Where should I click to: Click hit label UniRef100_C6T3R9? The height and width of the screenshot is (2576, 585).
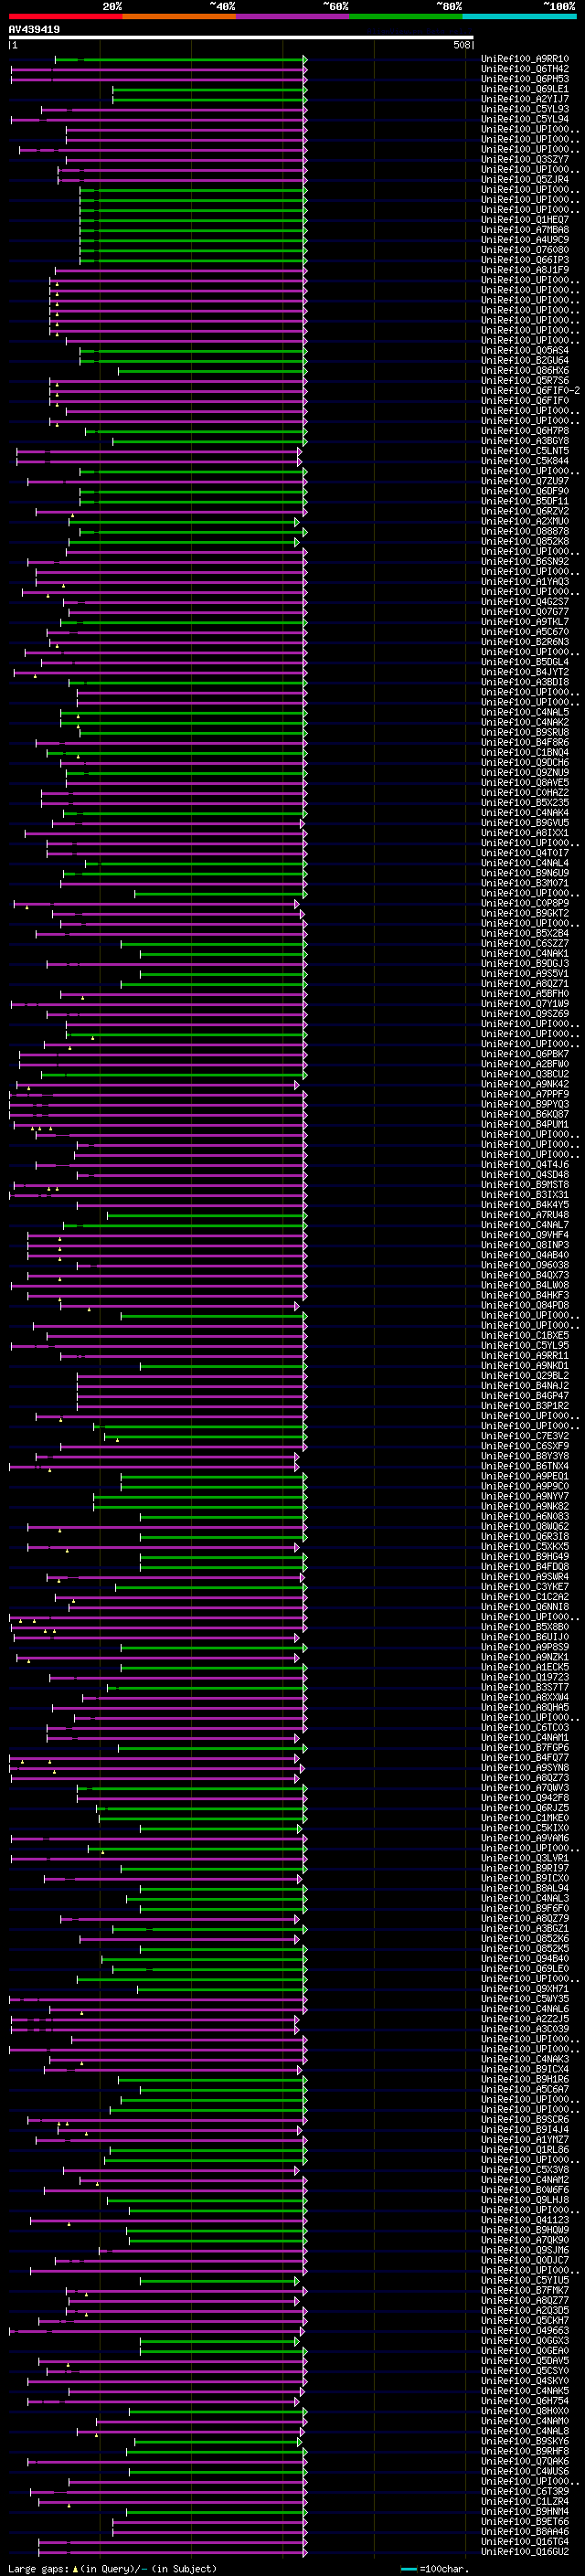click(525, 2491)
